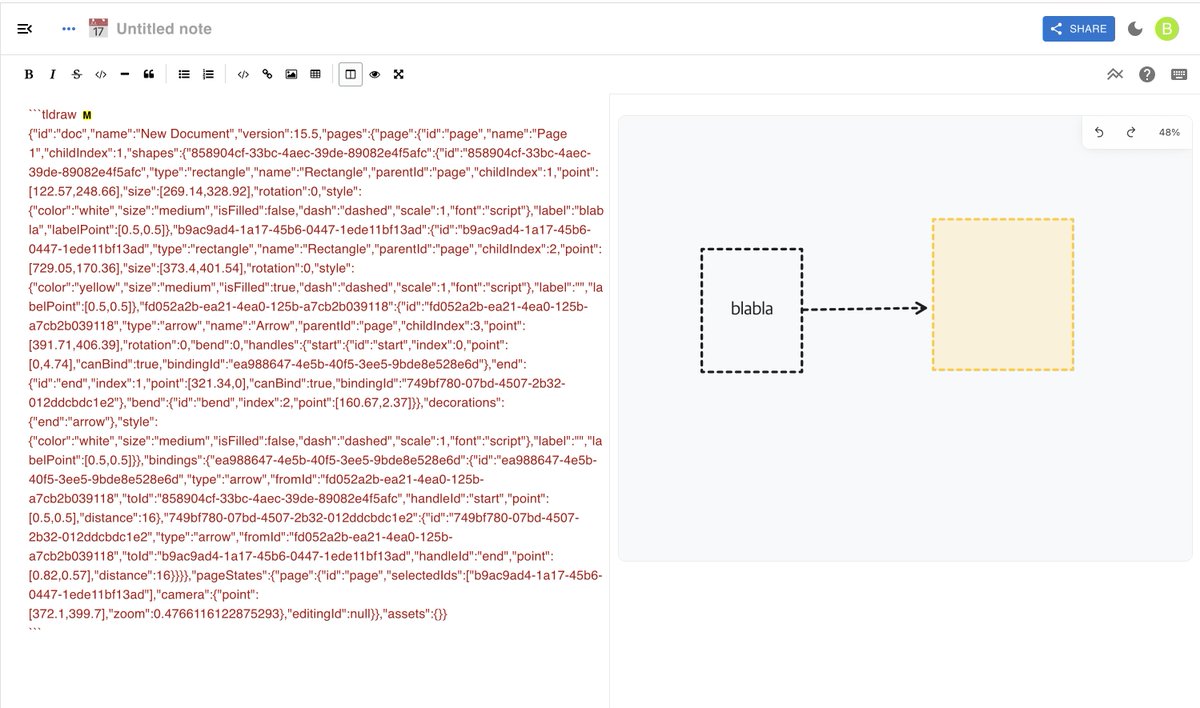This screenshot has height=708, width=1200.
Task: Click the Share button
Action: pyautogui.click(x=1079, y=29)
